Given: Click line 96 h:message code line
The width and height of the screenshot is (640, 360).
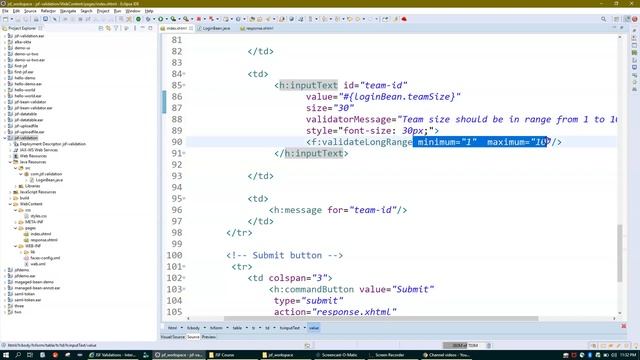Looking at the screenshot, I should click(338, 210).
